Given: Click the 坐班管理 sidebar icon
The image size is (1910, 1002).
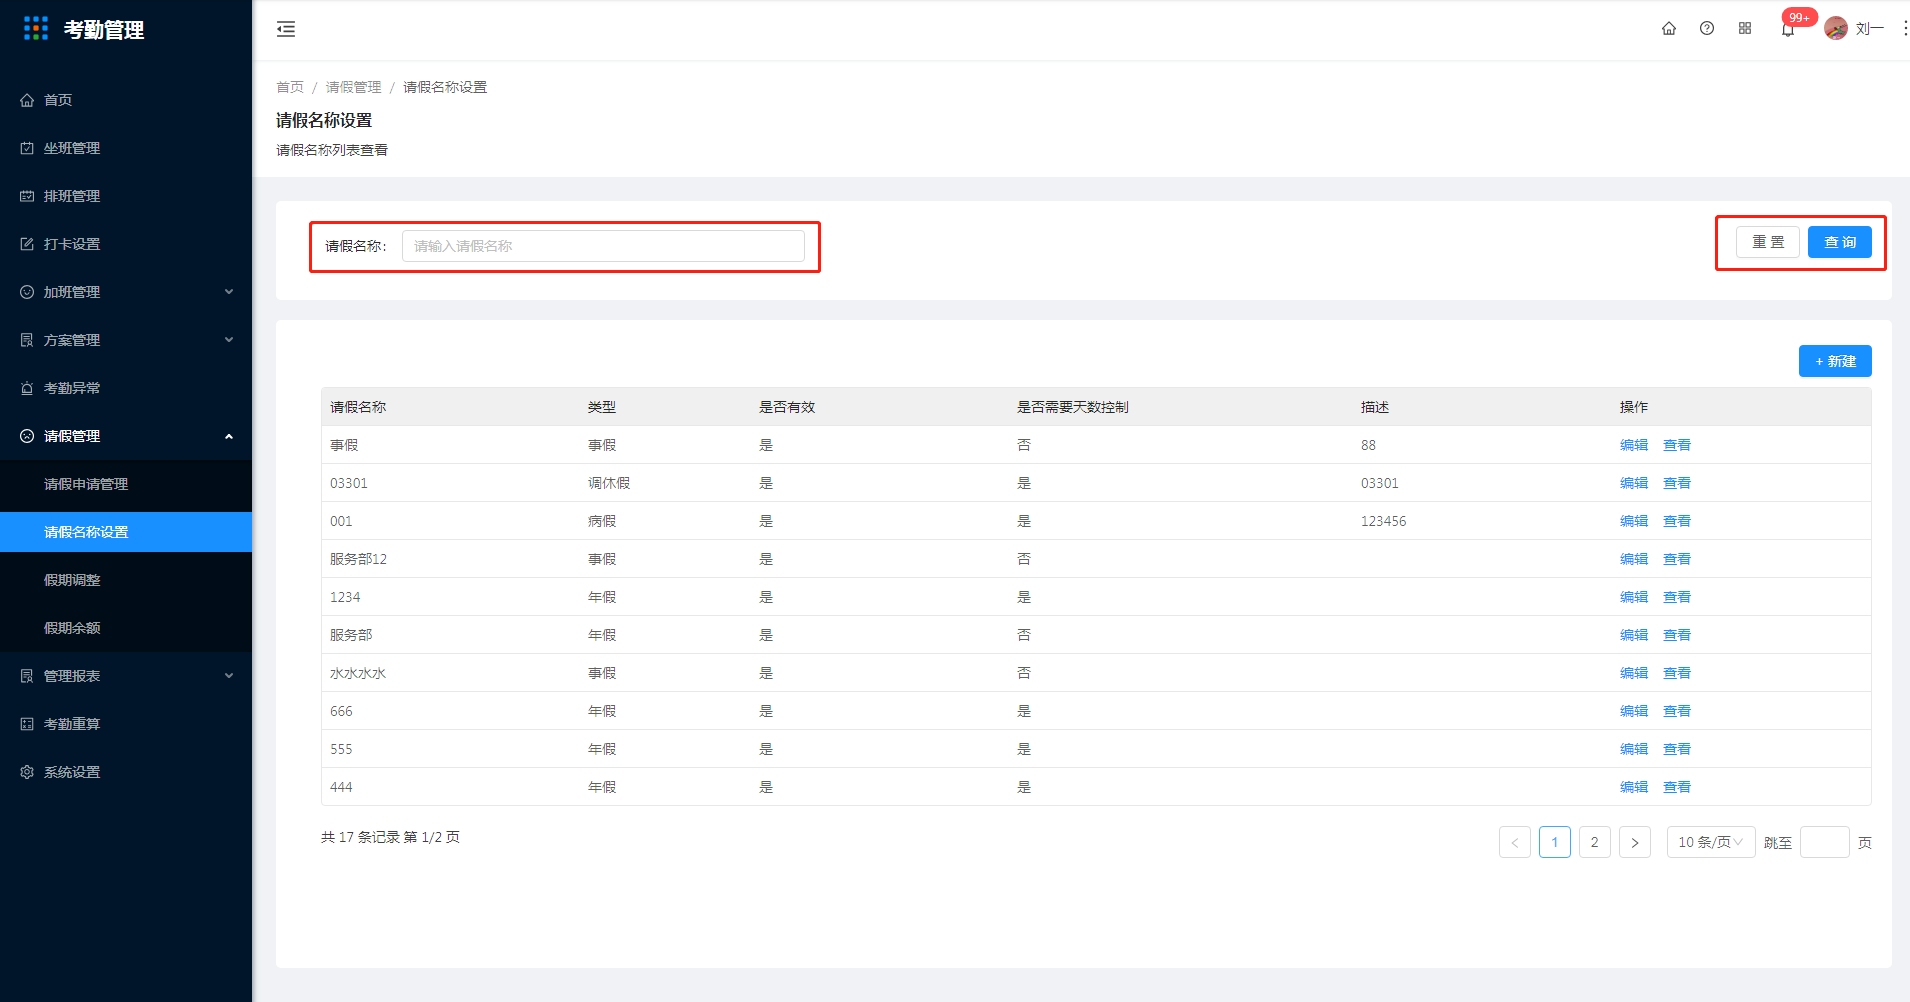Looking at the screenshot, I should point(27,148).
